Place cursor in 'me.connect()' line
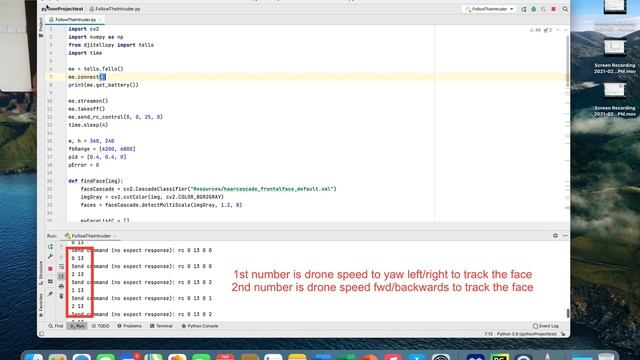Screen dimensions: 640x360 (x=87, y=77)
